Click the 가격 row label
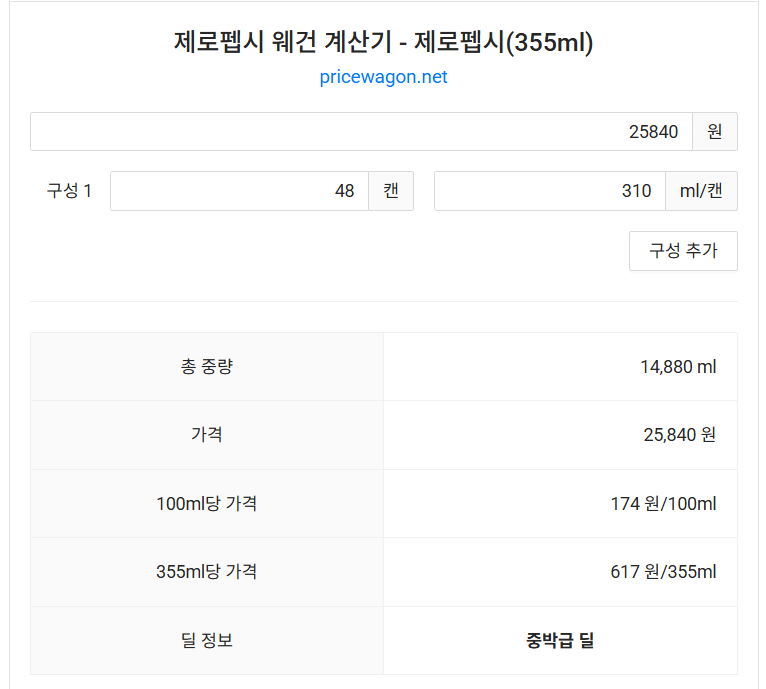The height and width of the screenshot is (689, 766). coord(207,434)
